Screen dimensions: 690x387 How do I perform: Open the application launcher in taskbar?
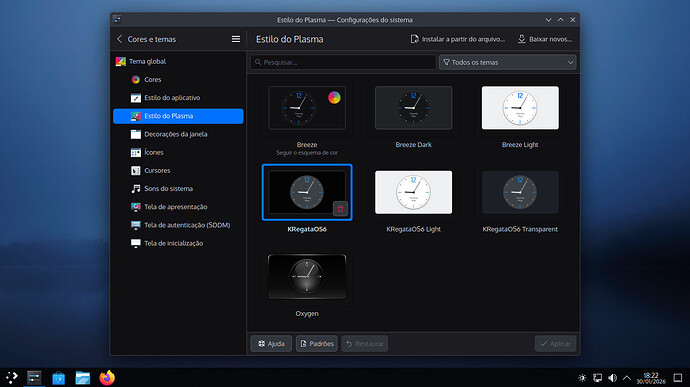[11, 377]
